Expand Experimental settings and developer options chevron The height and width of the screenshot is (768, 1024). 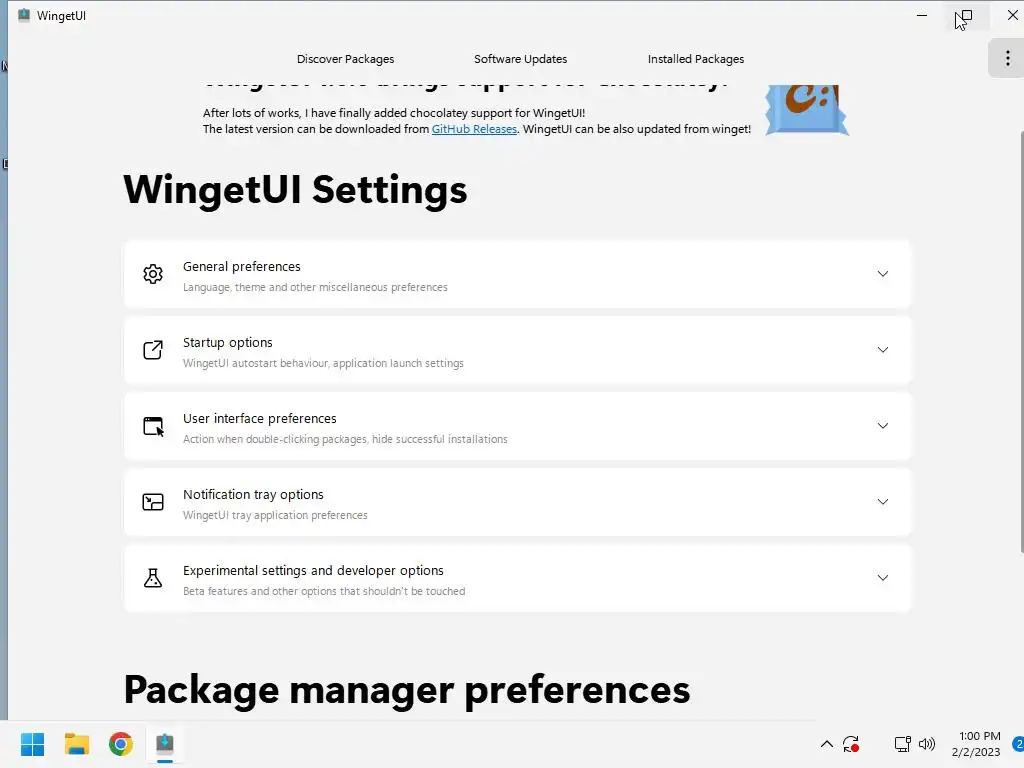(x=882, y=578)
